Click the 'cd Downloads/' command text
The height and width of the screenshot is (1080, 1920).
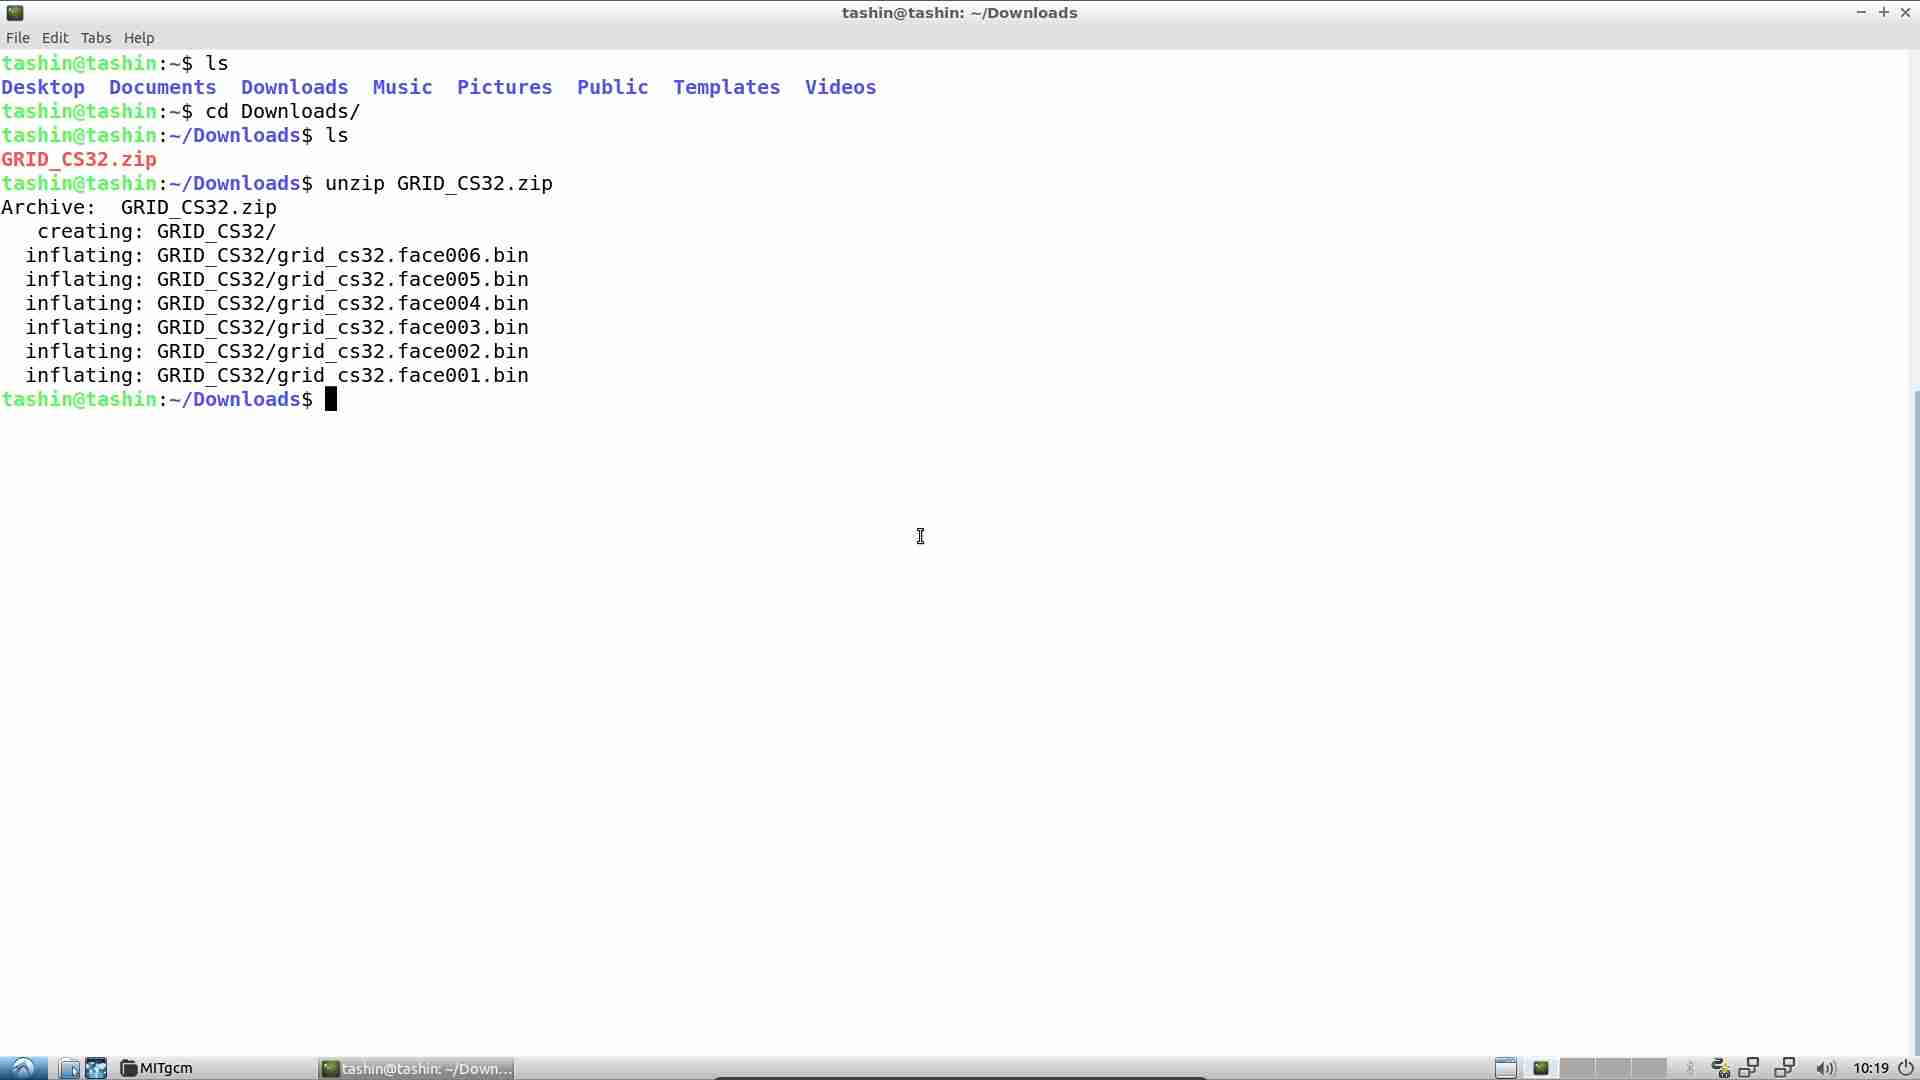coord(283,111)
